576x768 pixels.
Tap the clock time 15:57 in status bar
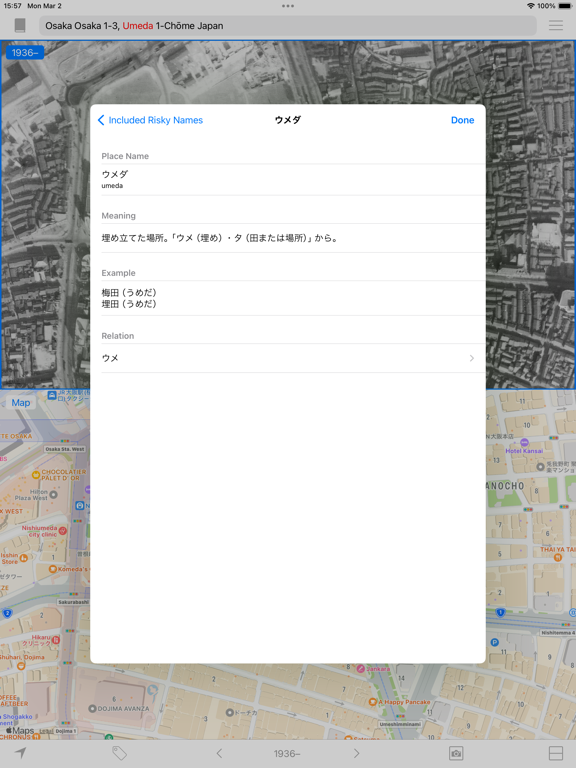(x=12, y=6)
